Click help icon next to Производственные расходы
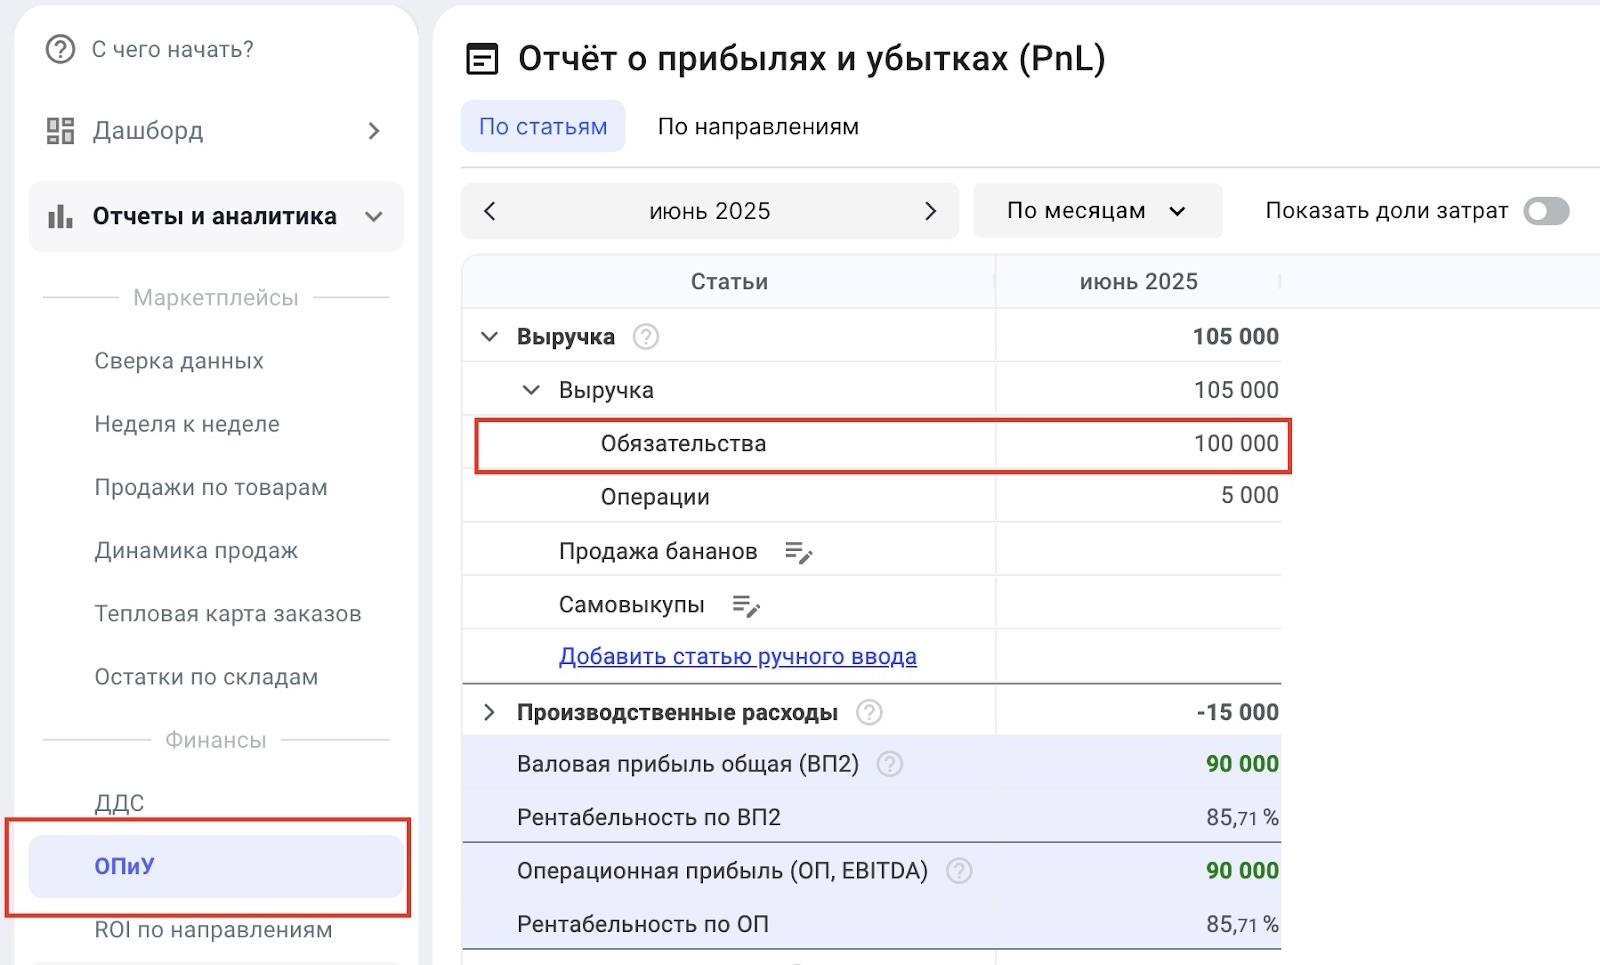This screenshot has height=965, width=1600. tap(869, 713)
